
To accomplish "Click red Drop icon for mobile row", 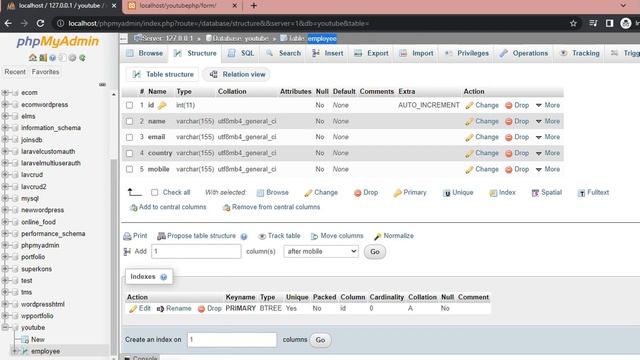I will pos(509,169).
